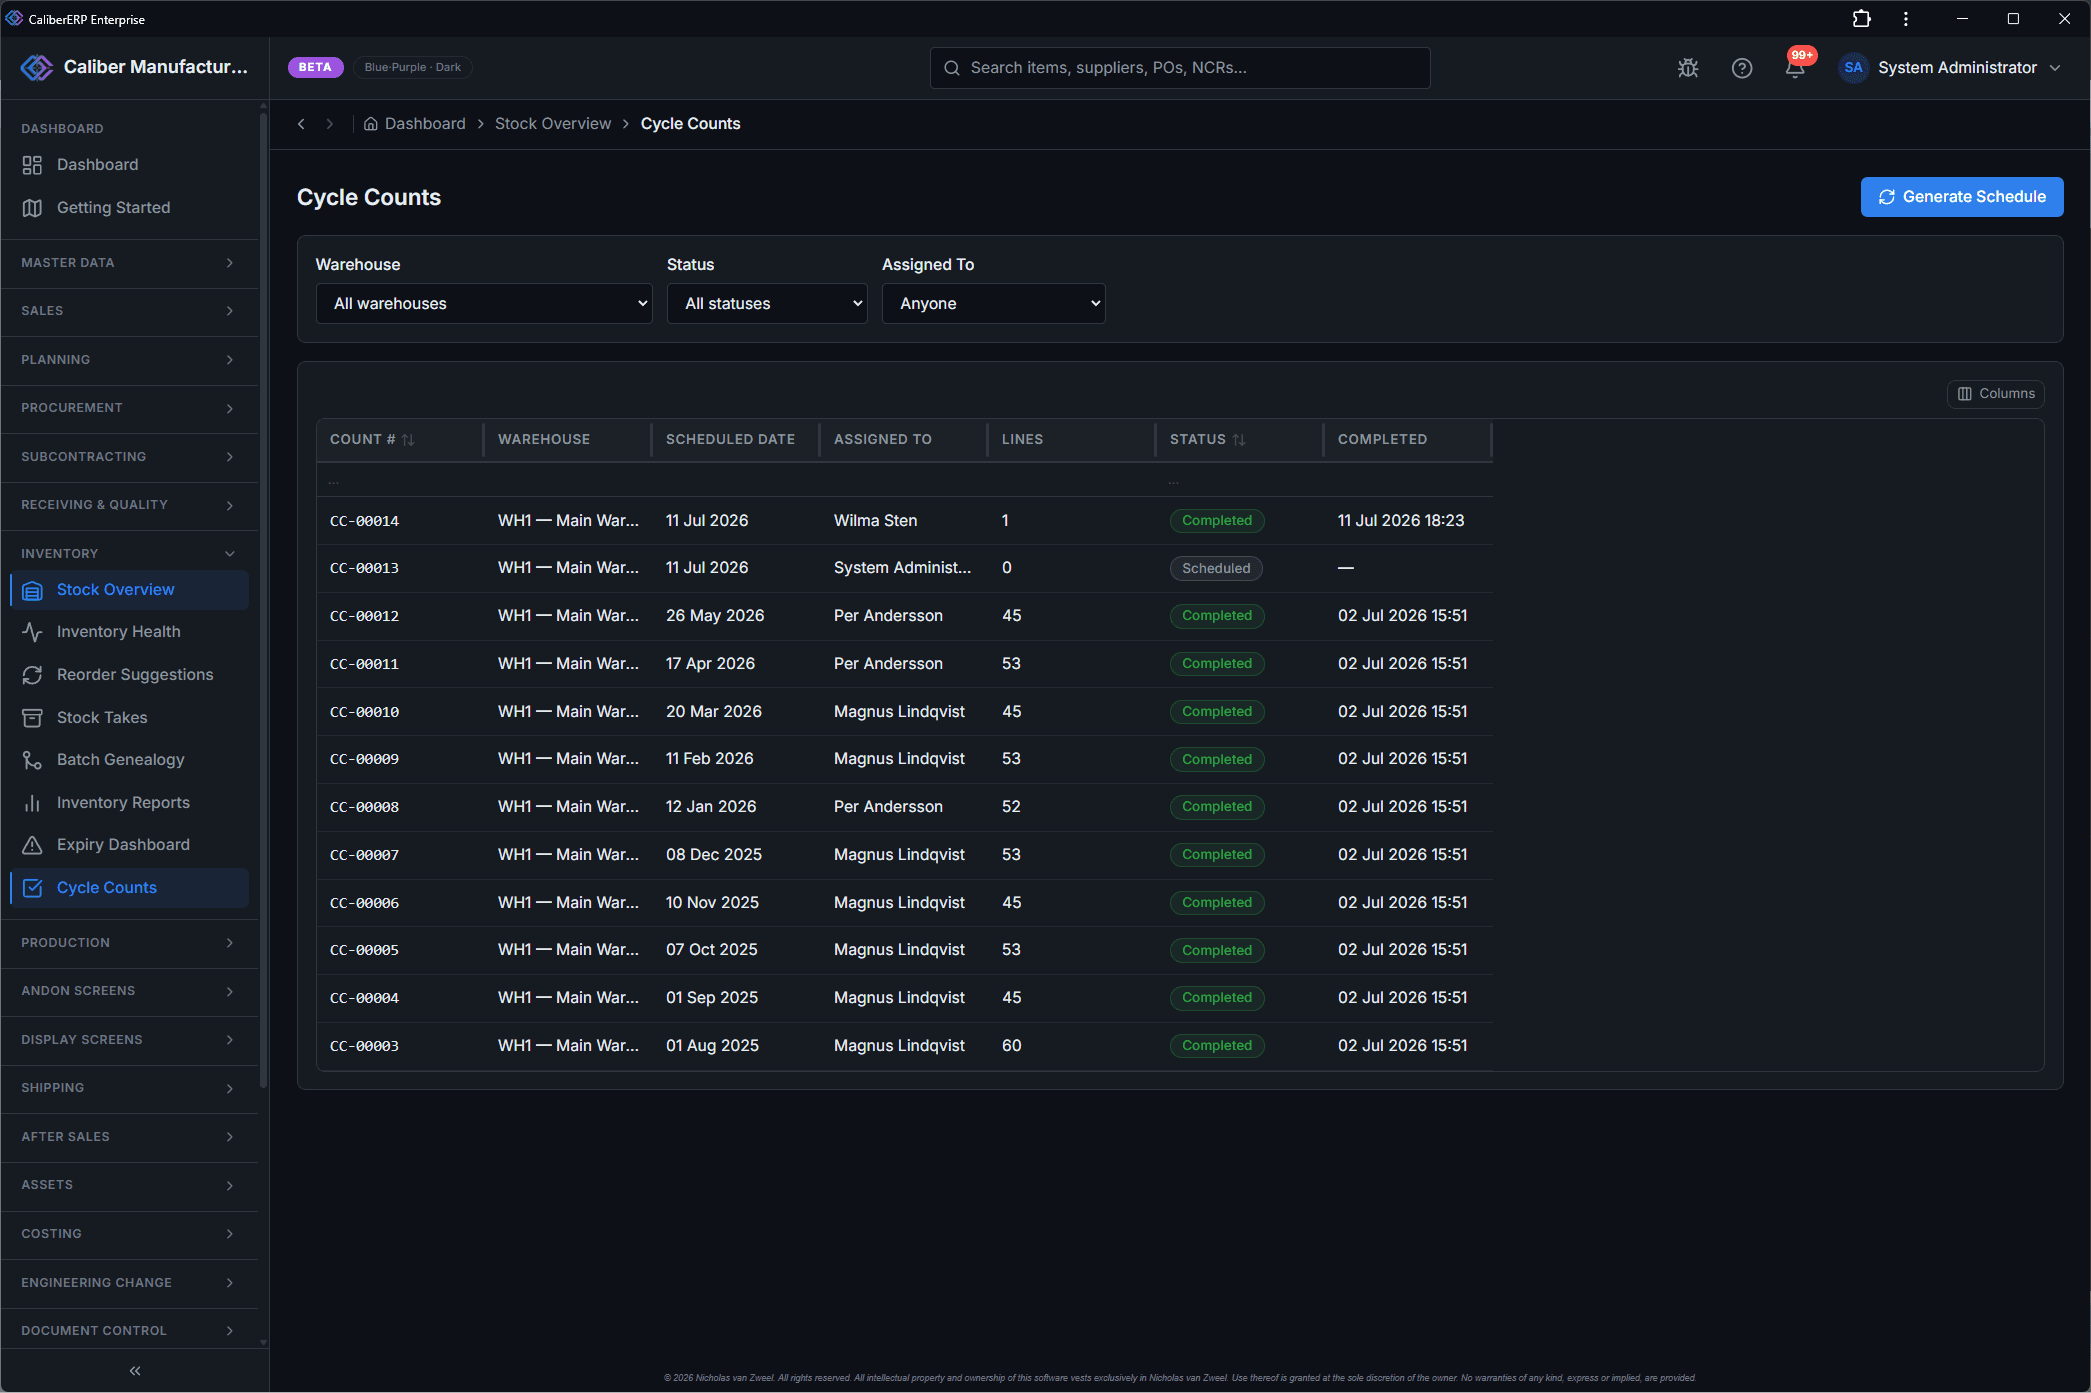This screenshot has width=2091, height=1393.
Task: Click Scheduled status badge for CC-00013
Action: pyautogui.click(x=1216, y=569)
